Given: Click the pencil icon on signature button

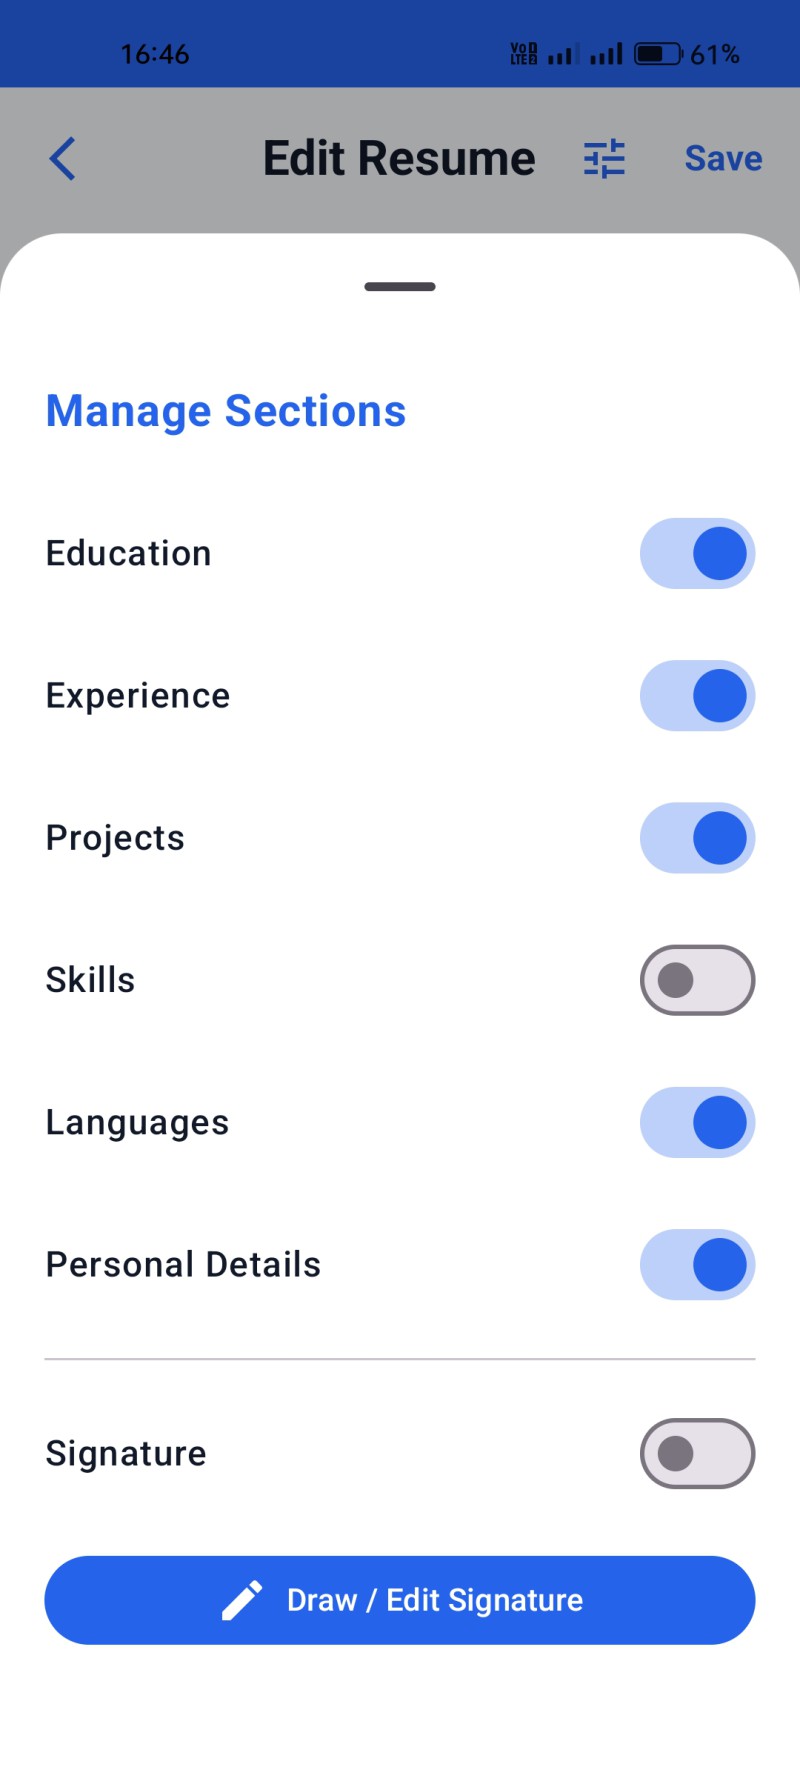Looking at the screenshot, I should (241, 1600).
